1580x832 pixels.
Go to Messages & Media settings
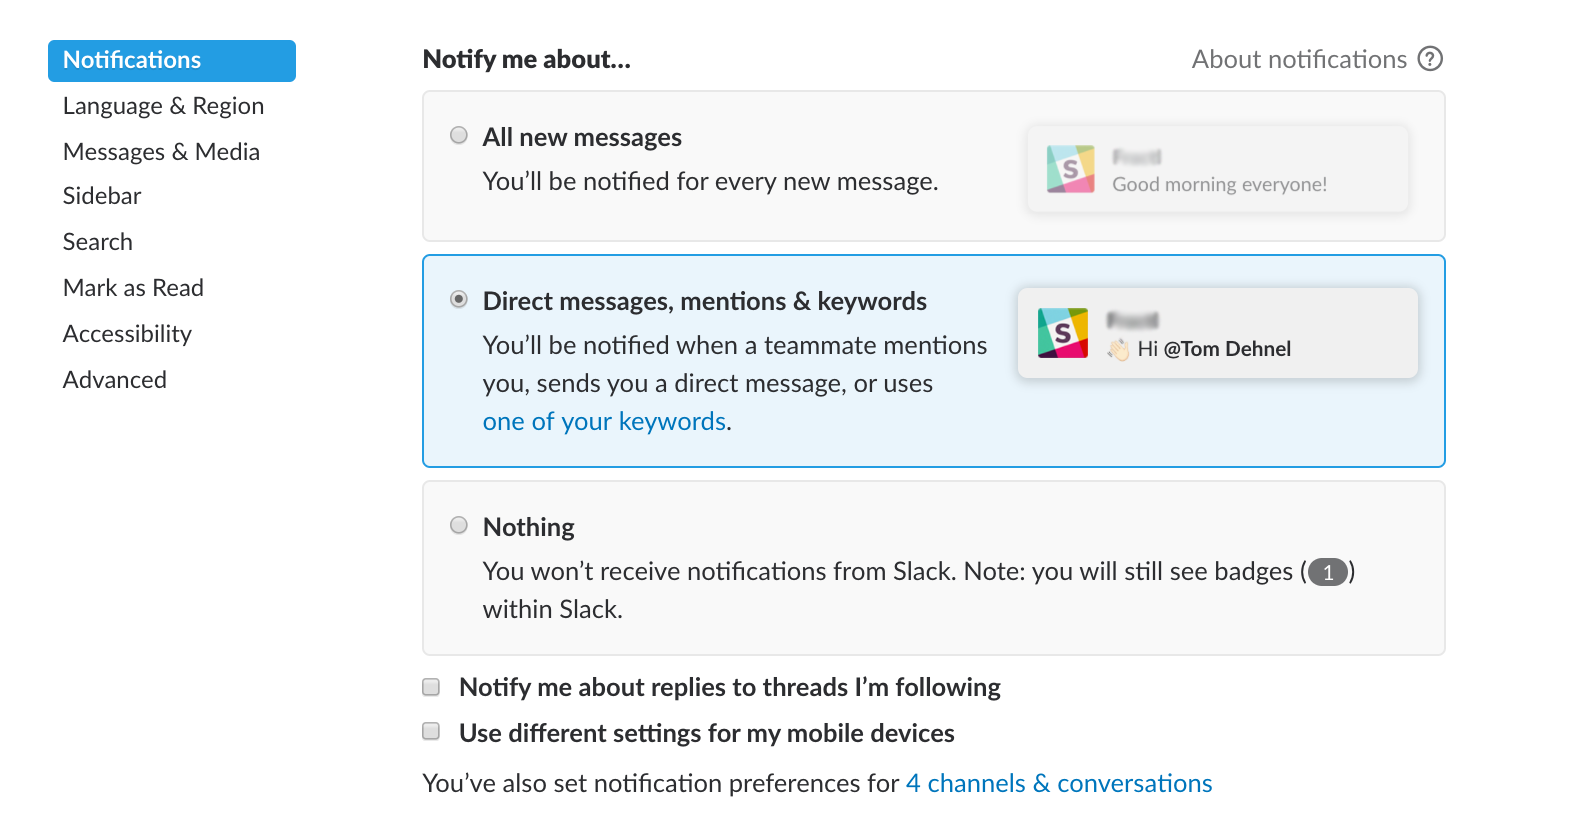click(161, 152)
